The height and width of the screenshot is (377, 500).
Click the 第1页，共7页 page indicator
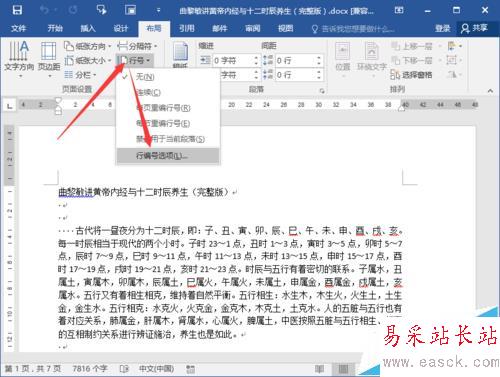point(33,369)
